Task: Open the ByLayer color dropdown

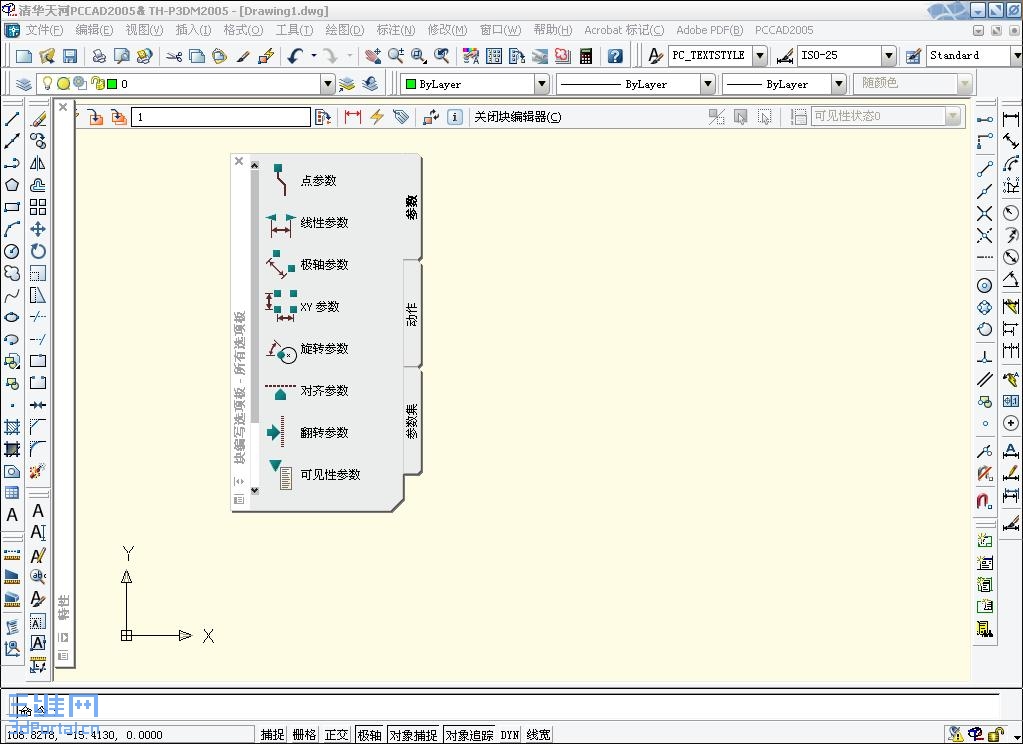Action: [x=542, y=84]
